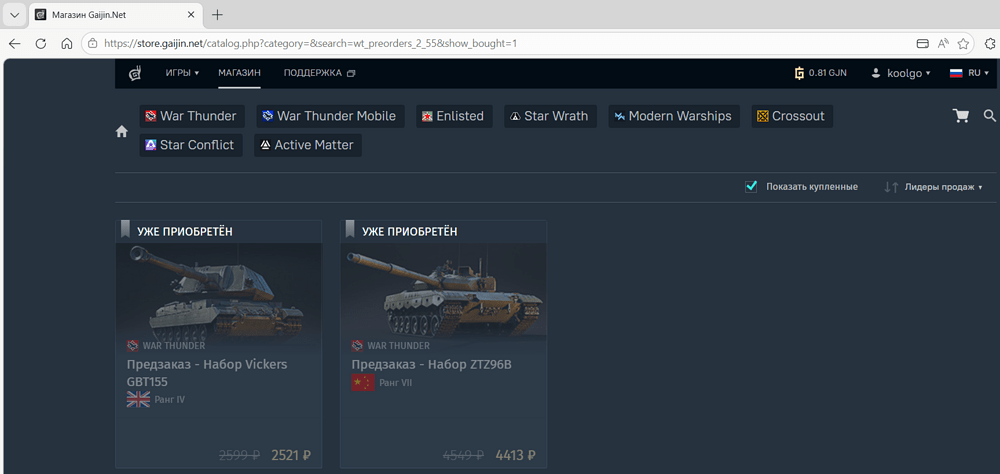Refresh the page with browser reload button
The height and width of the screenshot is (474, 1000).
pyautogui.click(x=41, y=44)
